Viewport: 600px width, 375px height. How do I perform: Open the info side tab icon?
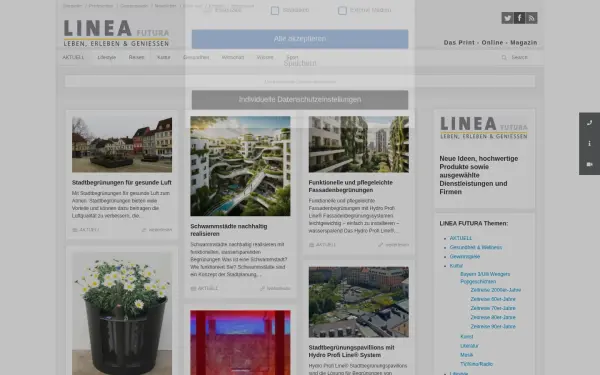[589, 143]
